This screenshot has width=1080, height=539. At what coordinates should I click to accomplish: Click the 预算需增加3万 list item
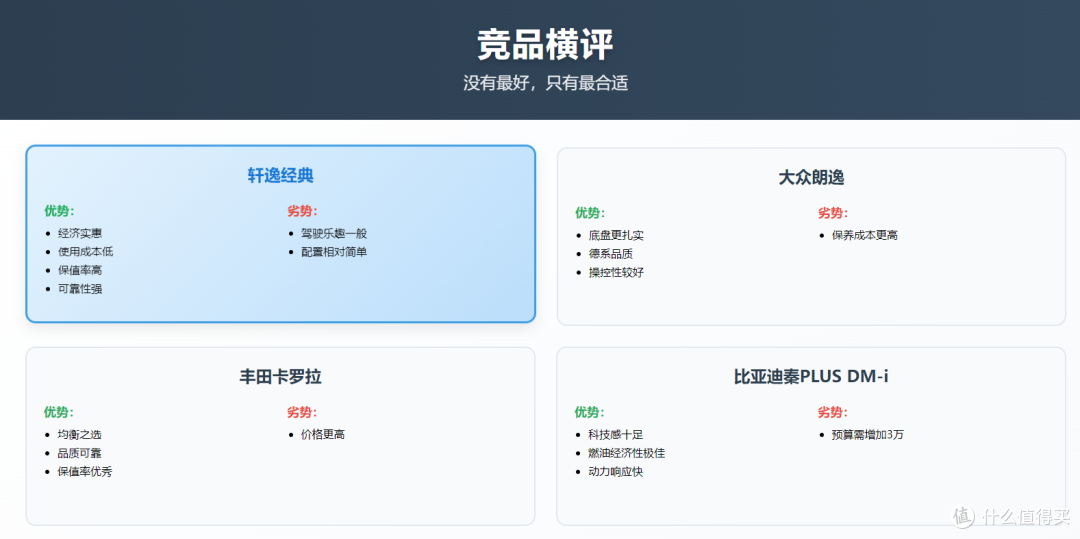pos(868,435)
